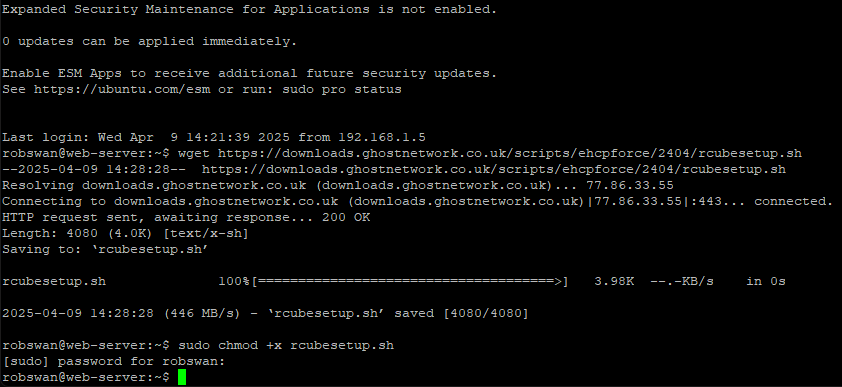Click the '200 OK' response text
Viewport: 842px width, 387px height.
pos(346,217)
